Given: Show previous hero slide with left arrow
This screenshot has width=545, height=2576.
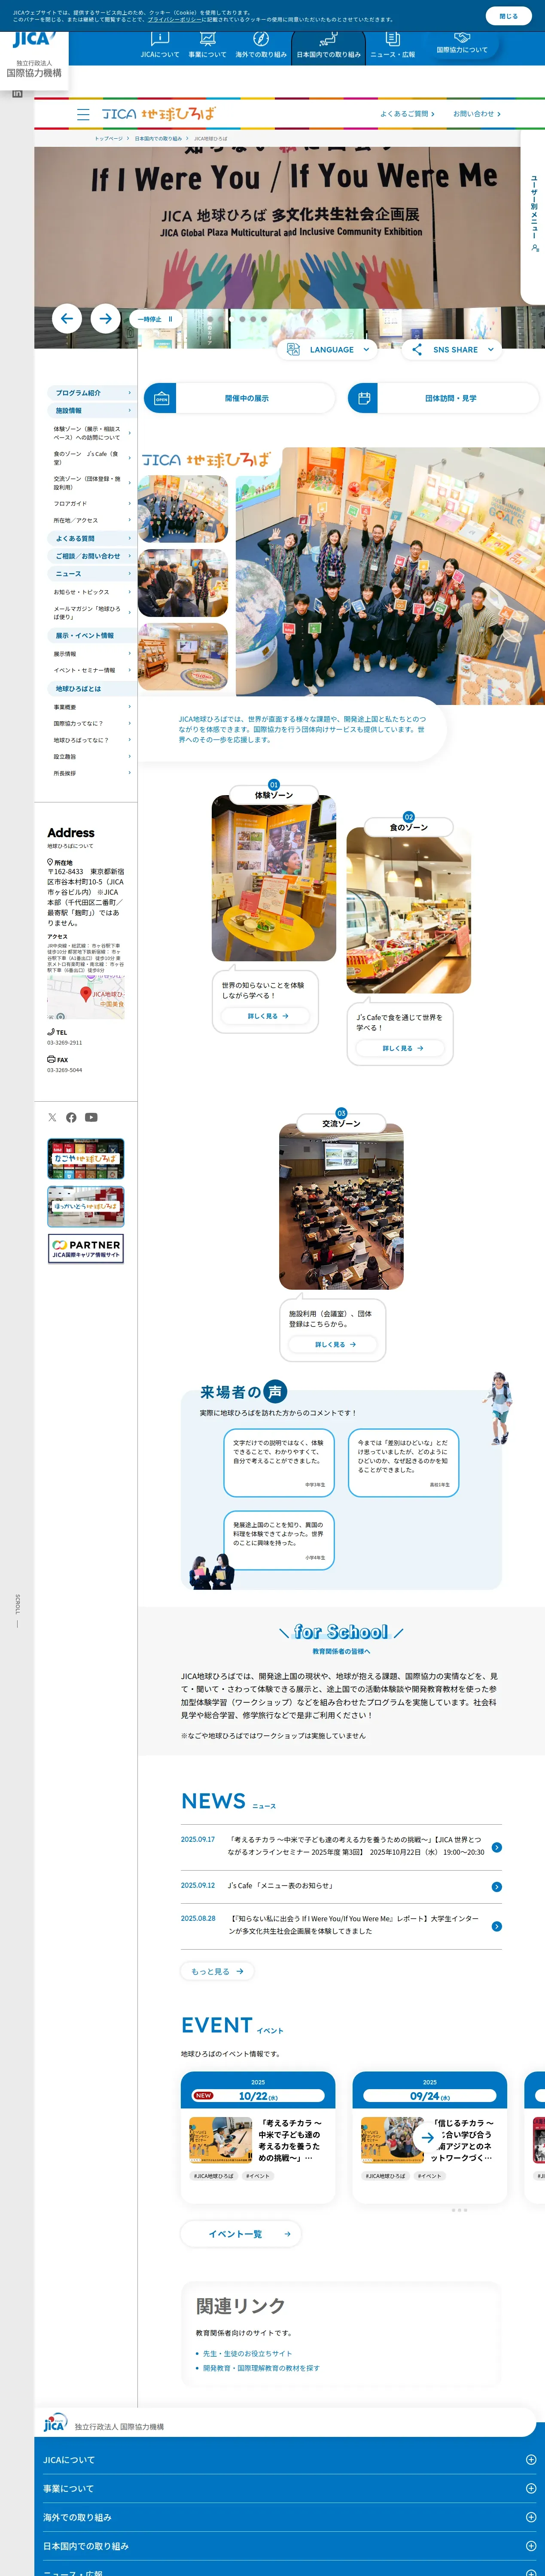Looking at the screenshot, I should (x=67, y=319).
